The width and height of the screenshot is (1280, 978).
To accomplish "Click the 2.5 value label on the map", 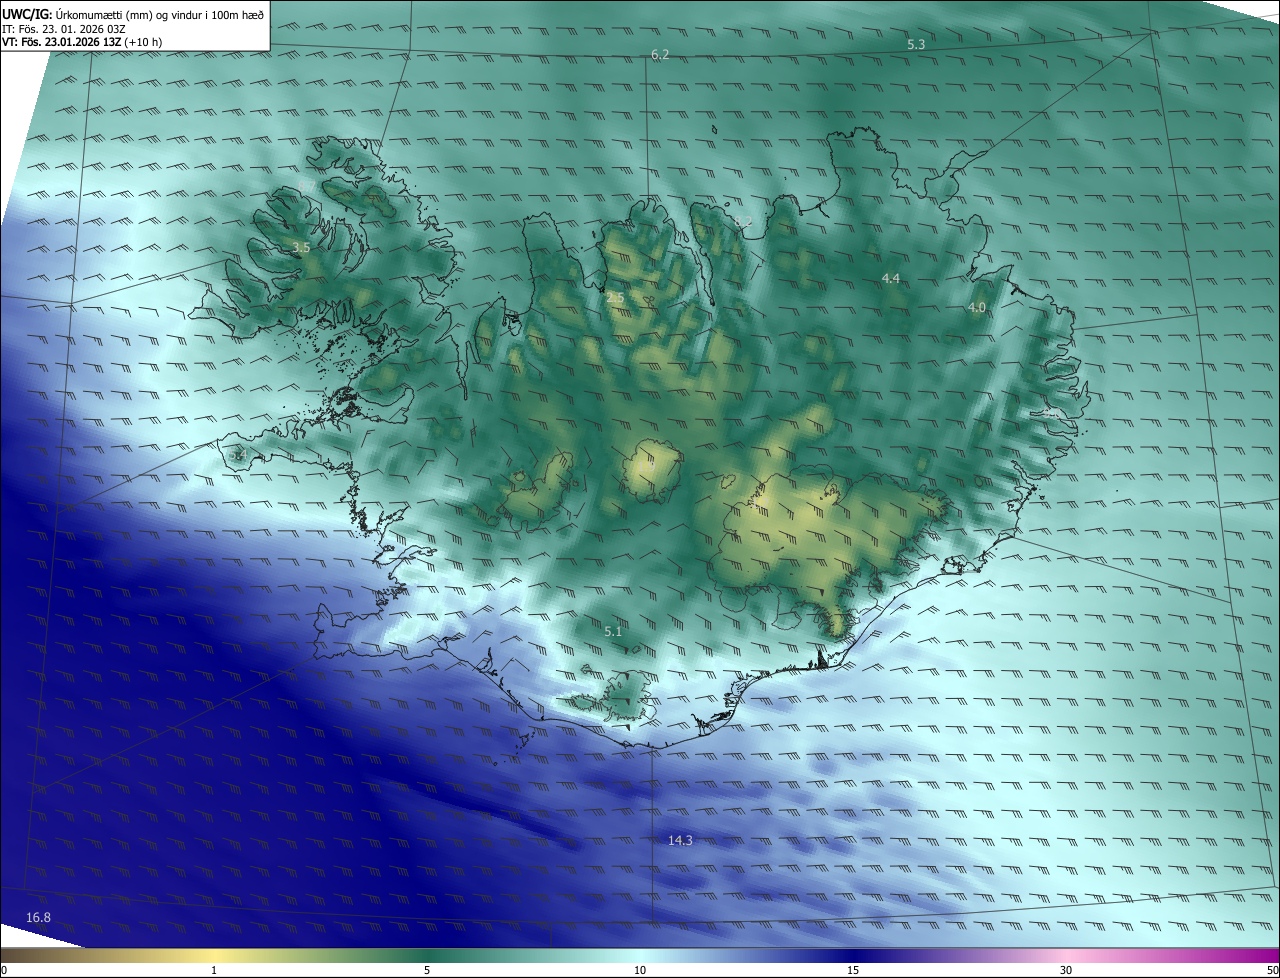I will [x=615, y=298].
